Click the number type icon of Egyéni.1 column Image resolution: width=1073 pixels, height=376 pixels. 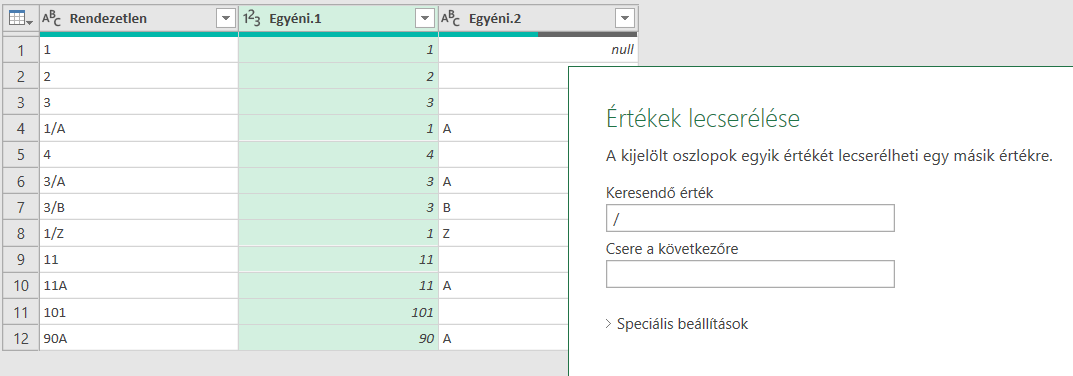pyautogui.click(x=251, y=19)
